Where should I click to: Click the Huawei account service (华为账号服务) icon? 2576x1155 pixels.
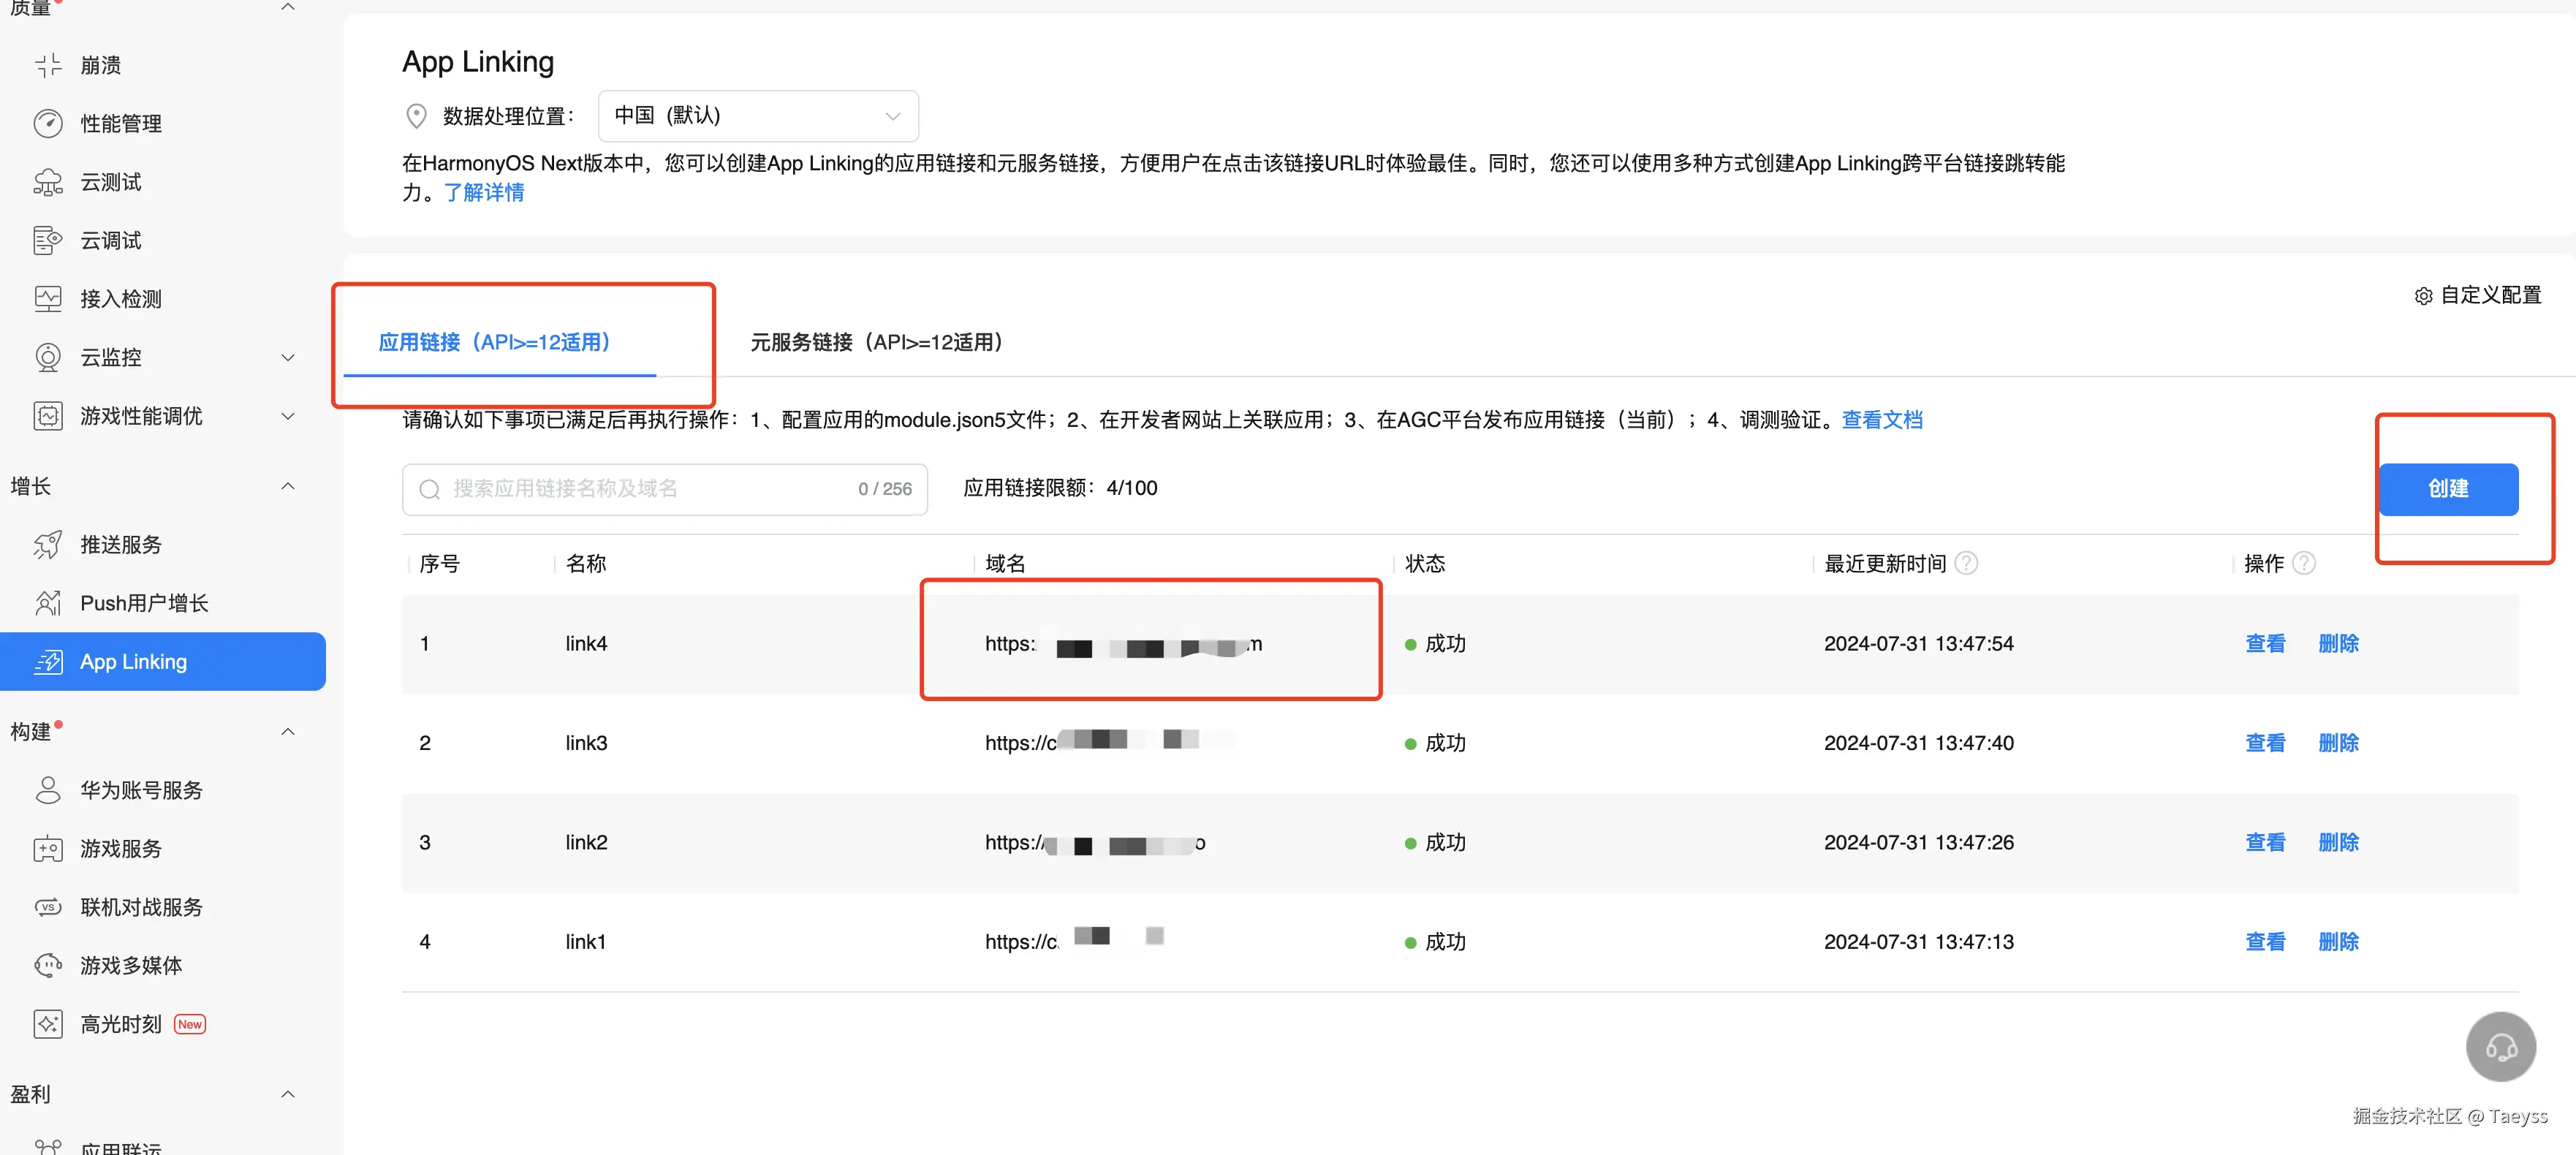pyautogui.click(x=47, y=790)
